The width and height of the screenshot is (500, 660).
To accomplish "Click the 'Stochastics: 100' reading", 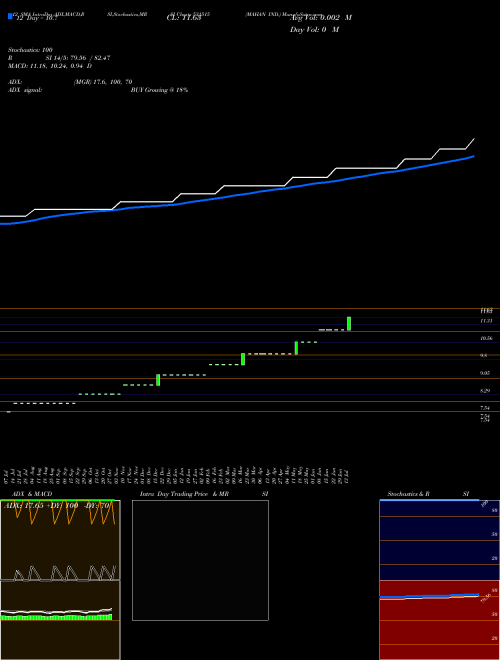I will click(30, 50).
